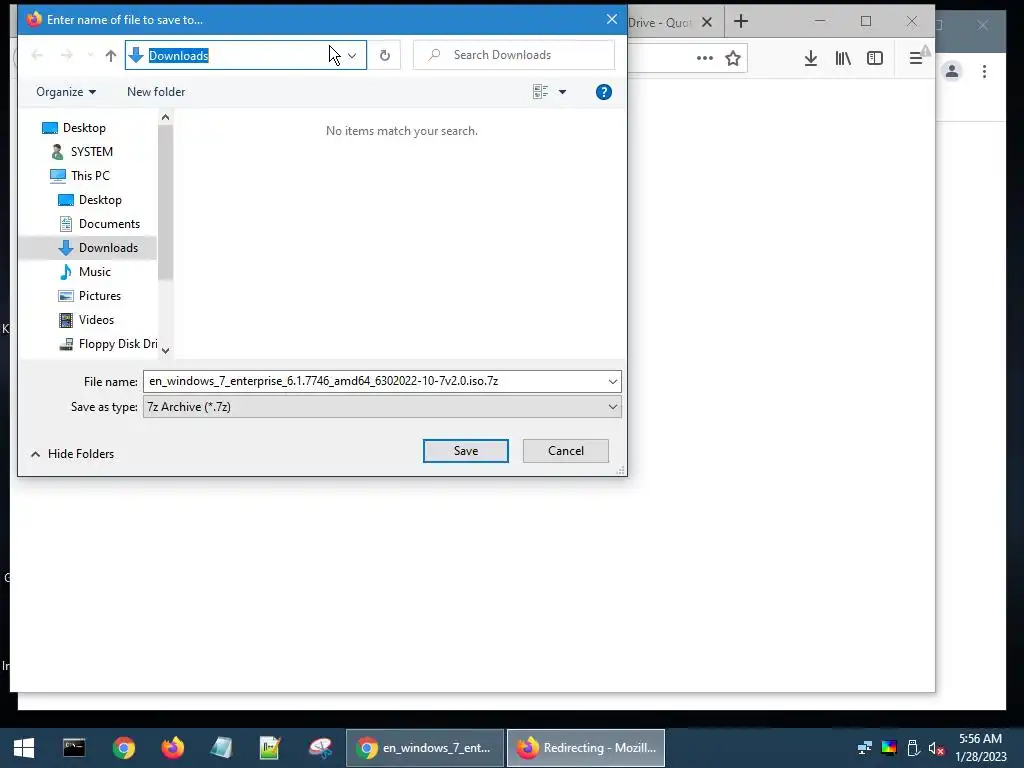Viewport: 1024px width, 768px height.
Task: Cancel the save dialog
Action: click(x=566, y=451)
